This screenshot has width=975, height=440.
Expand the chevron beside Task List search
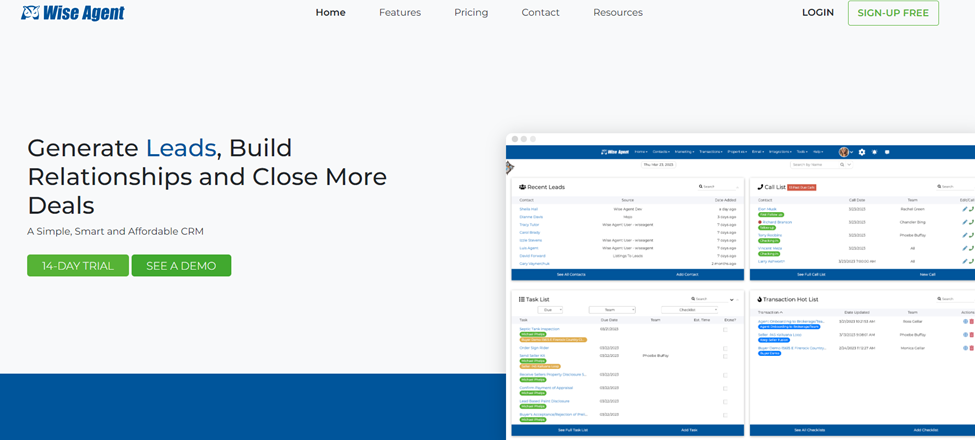pos(731,300)
